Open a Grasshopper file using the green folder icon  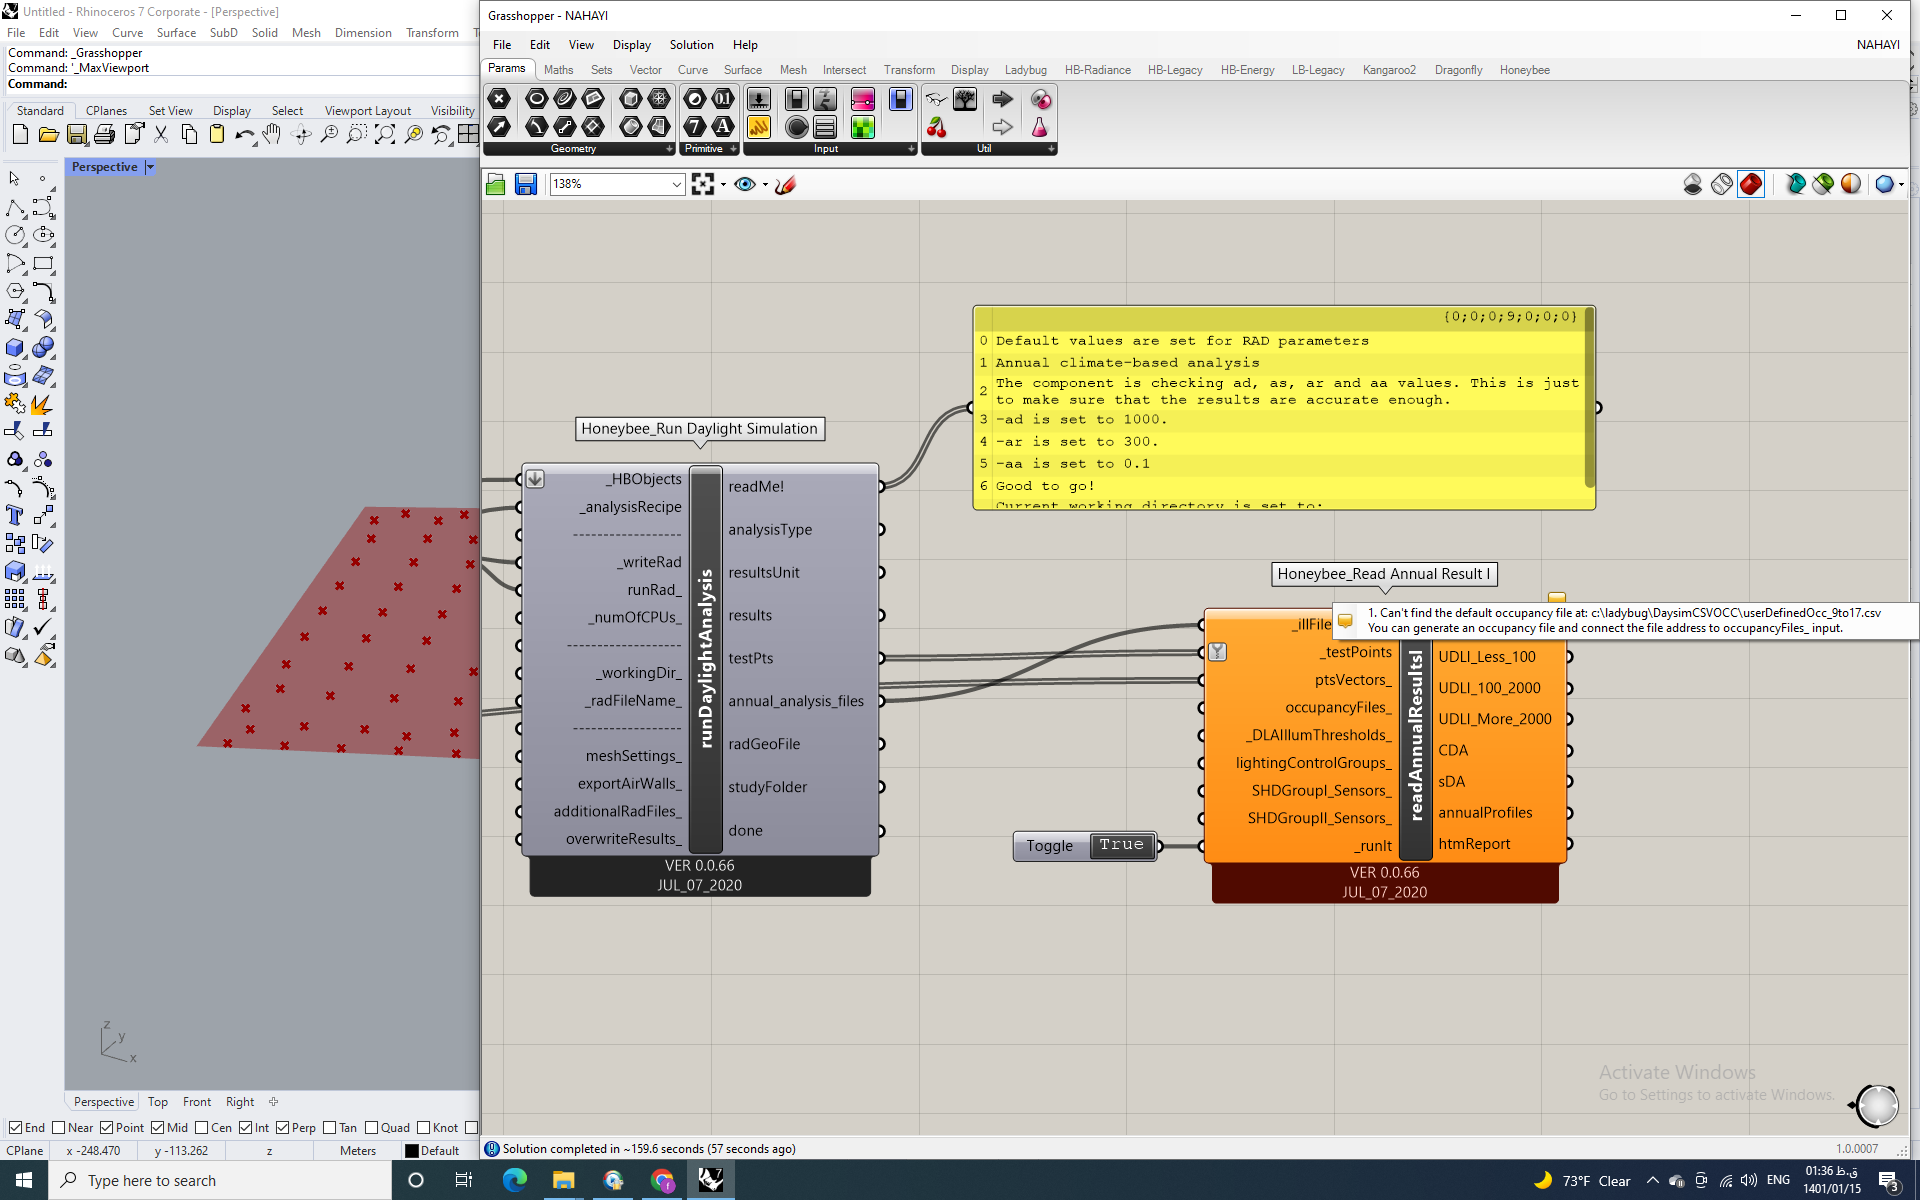tap(496, 184)
